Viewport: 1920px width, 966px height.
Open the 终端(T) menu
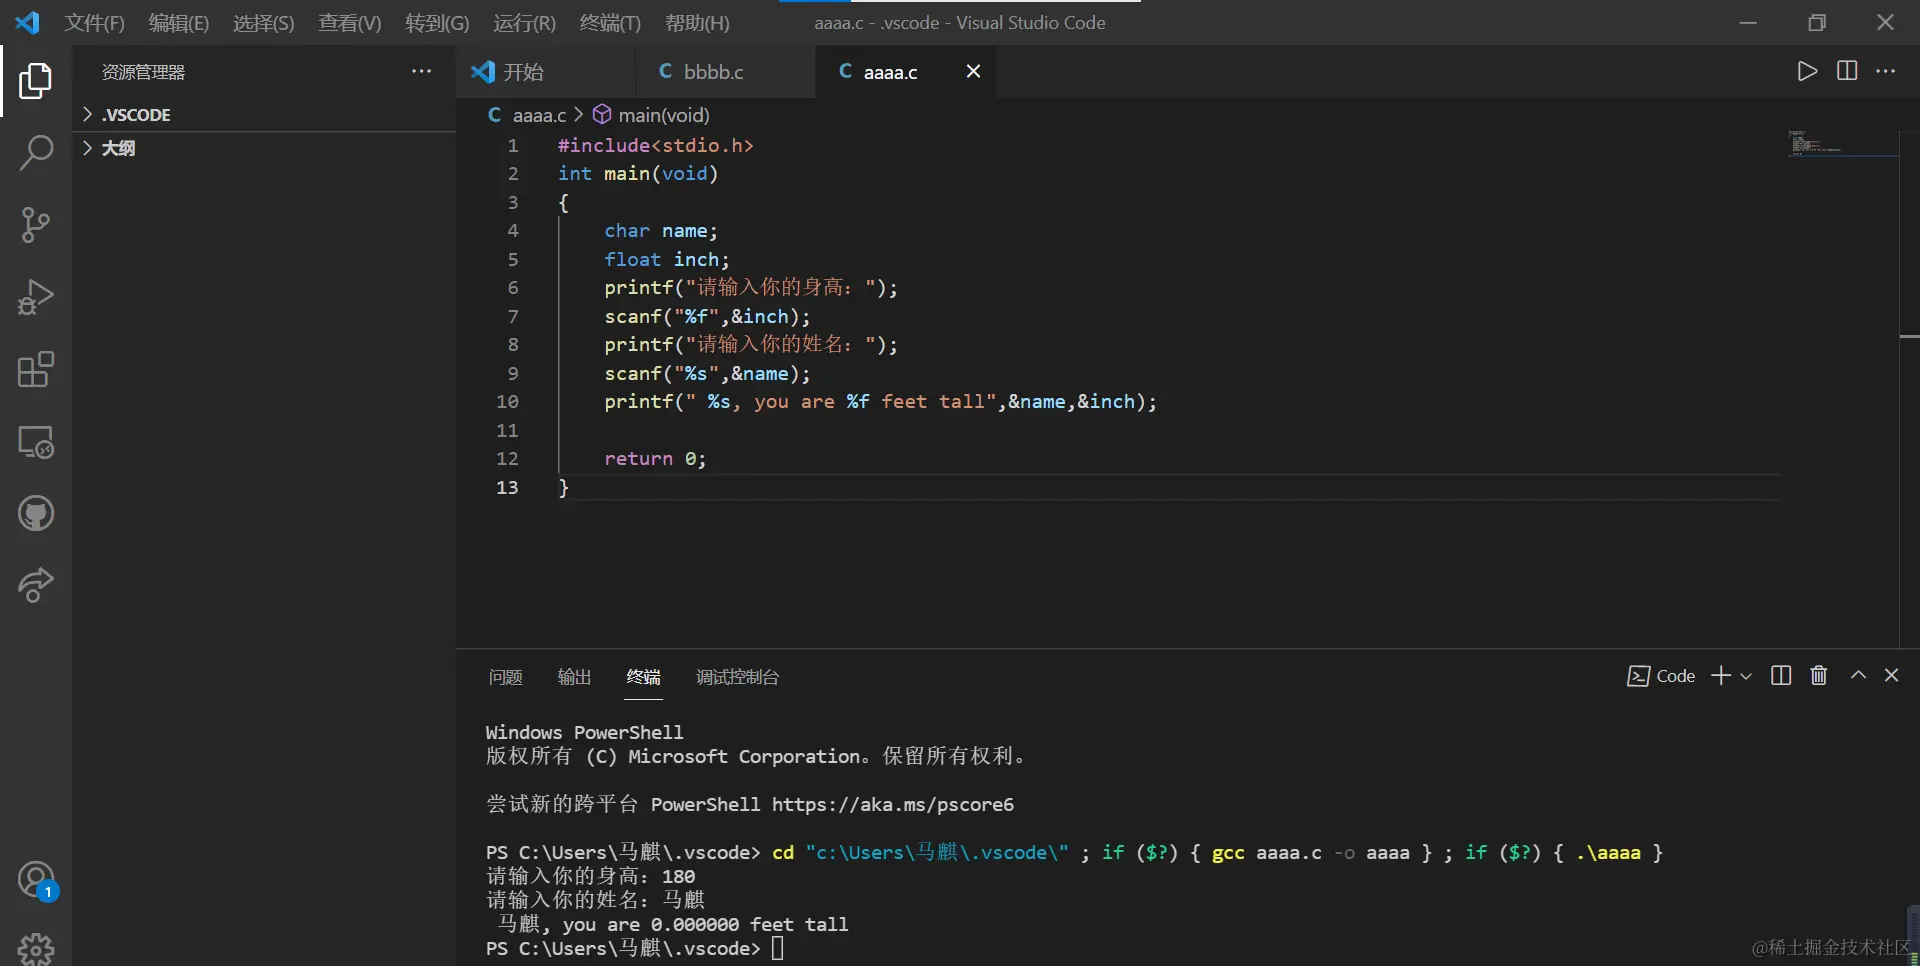610,23
